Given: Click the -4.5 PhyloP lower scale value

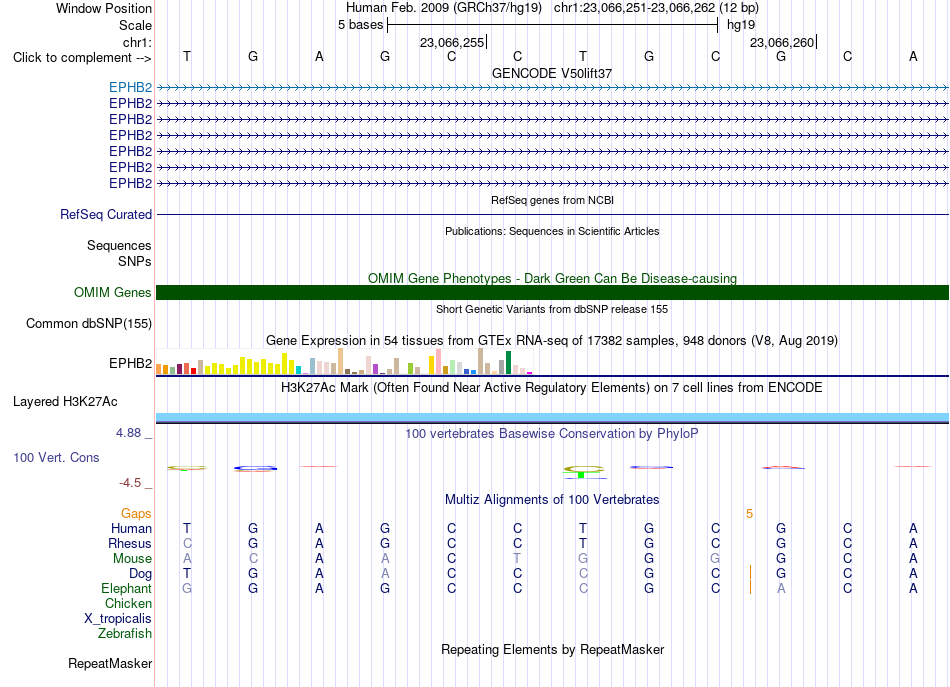Looking at the screenshot, I should pos(130,483).
